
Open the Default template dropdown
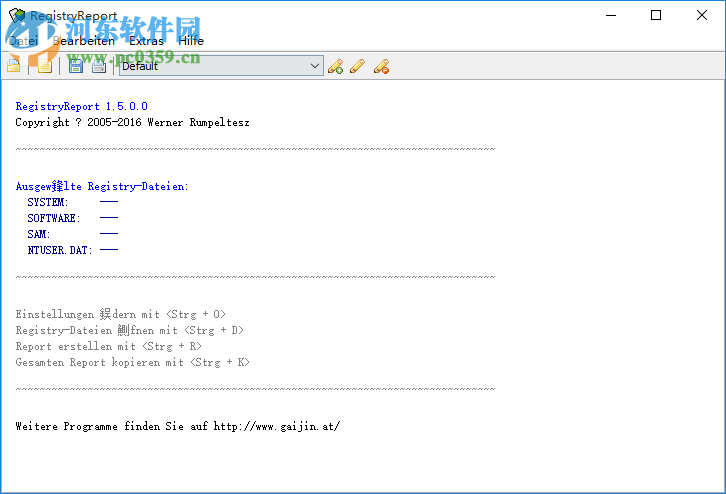(x=221, y=66)
